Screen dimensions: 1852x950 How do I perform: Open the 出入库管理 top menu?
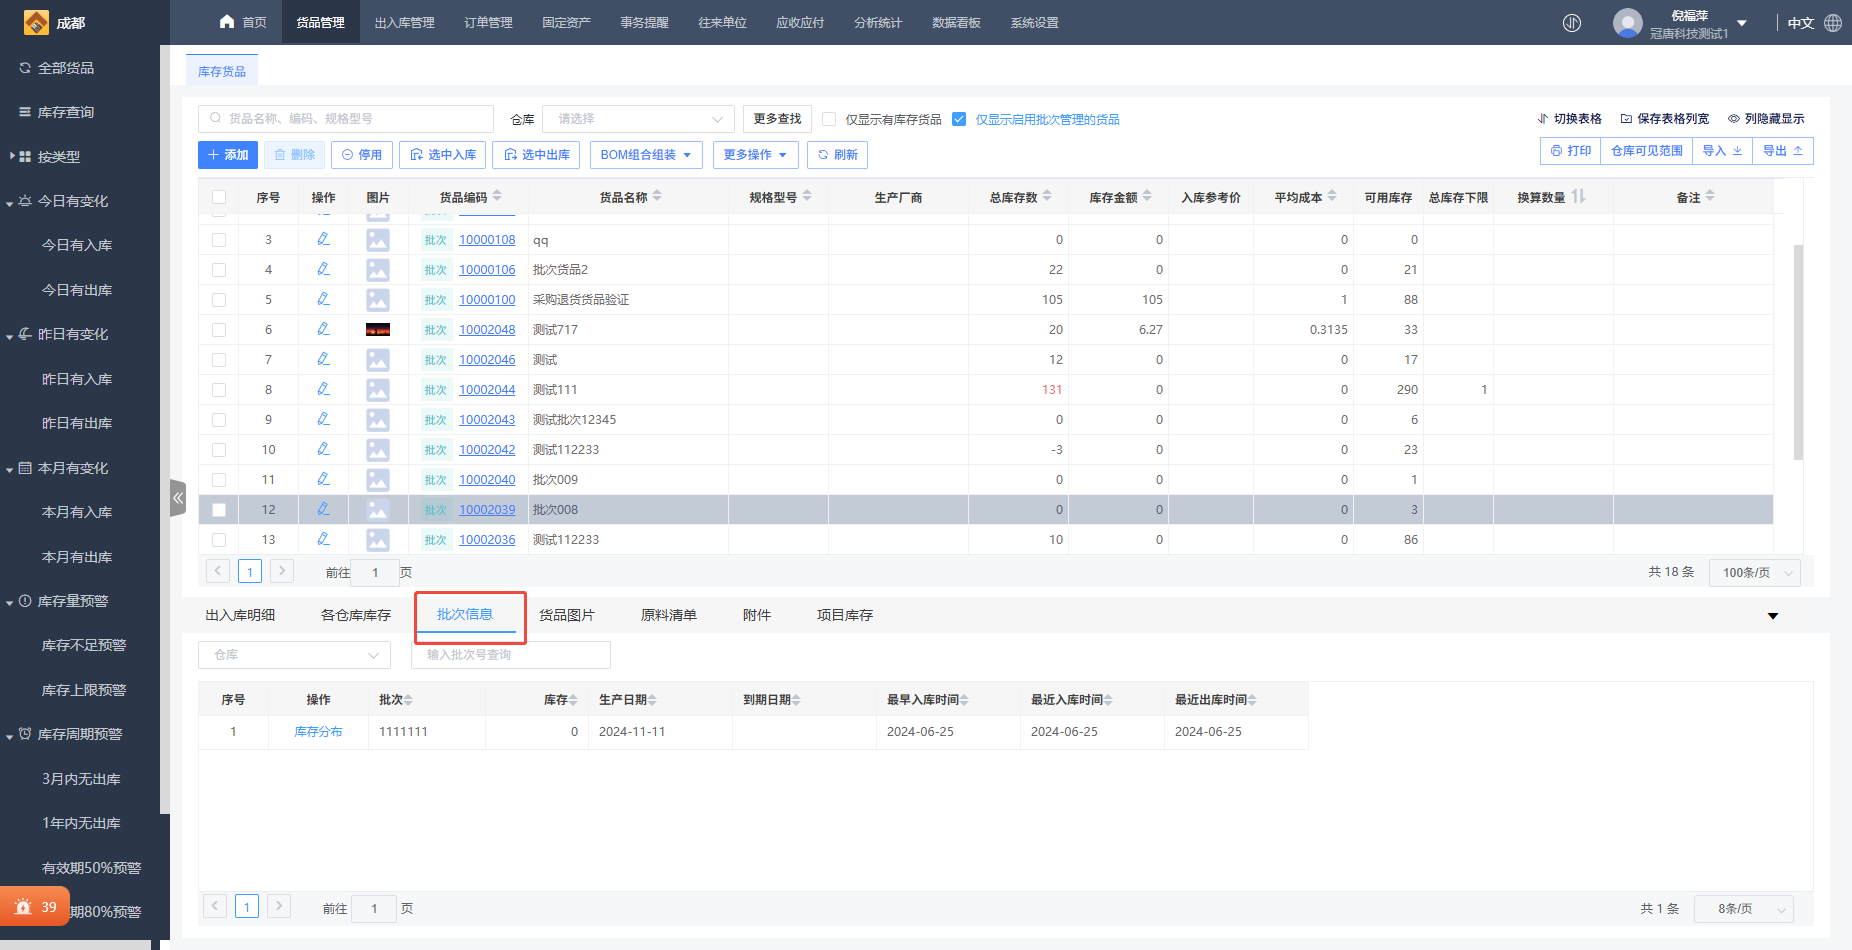(404, 23)
